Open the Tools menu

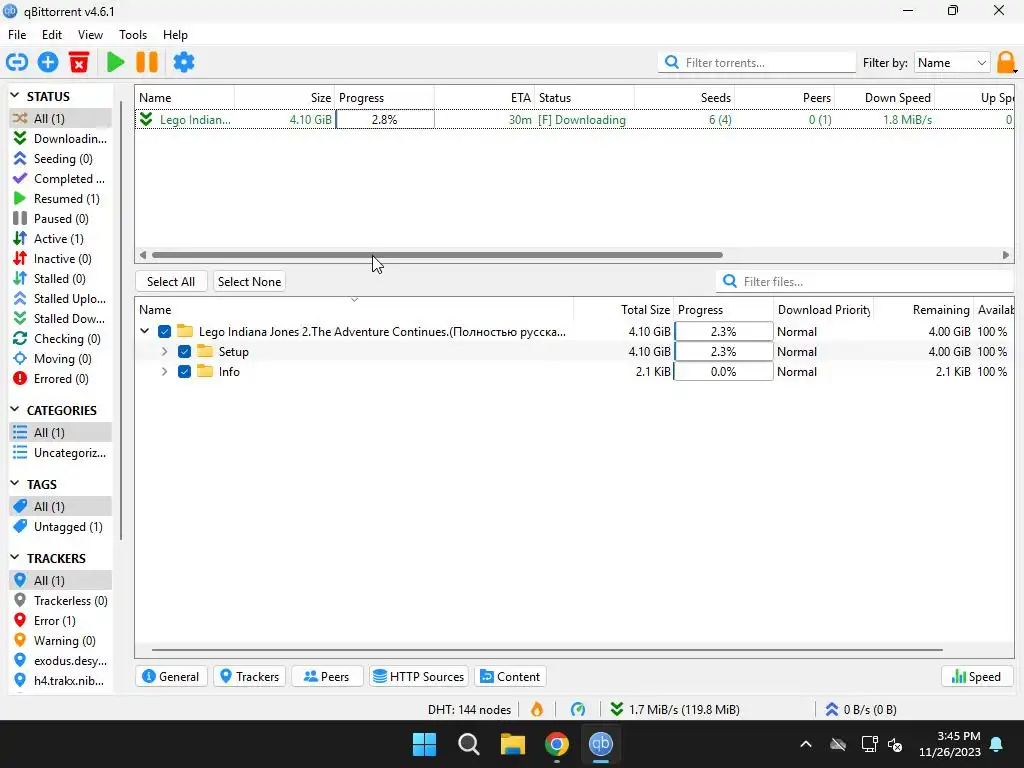[133, 35]
